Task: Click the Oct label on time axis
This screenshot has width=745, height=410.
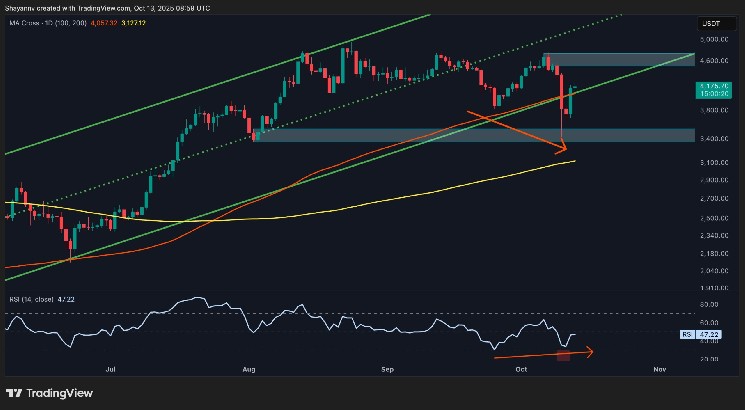Action: click(x=520, y=369)
